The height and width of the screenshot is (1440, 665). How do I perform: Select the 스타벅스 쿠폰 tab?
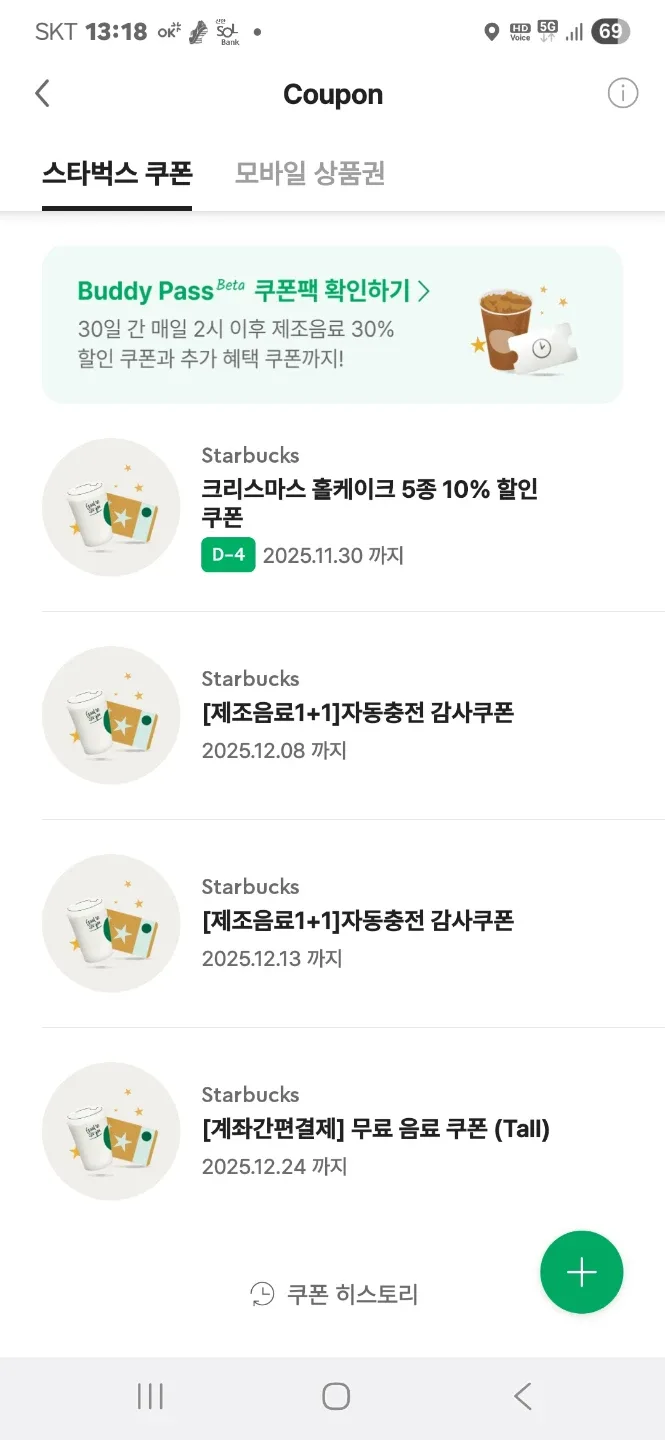coord(117,174)
